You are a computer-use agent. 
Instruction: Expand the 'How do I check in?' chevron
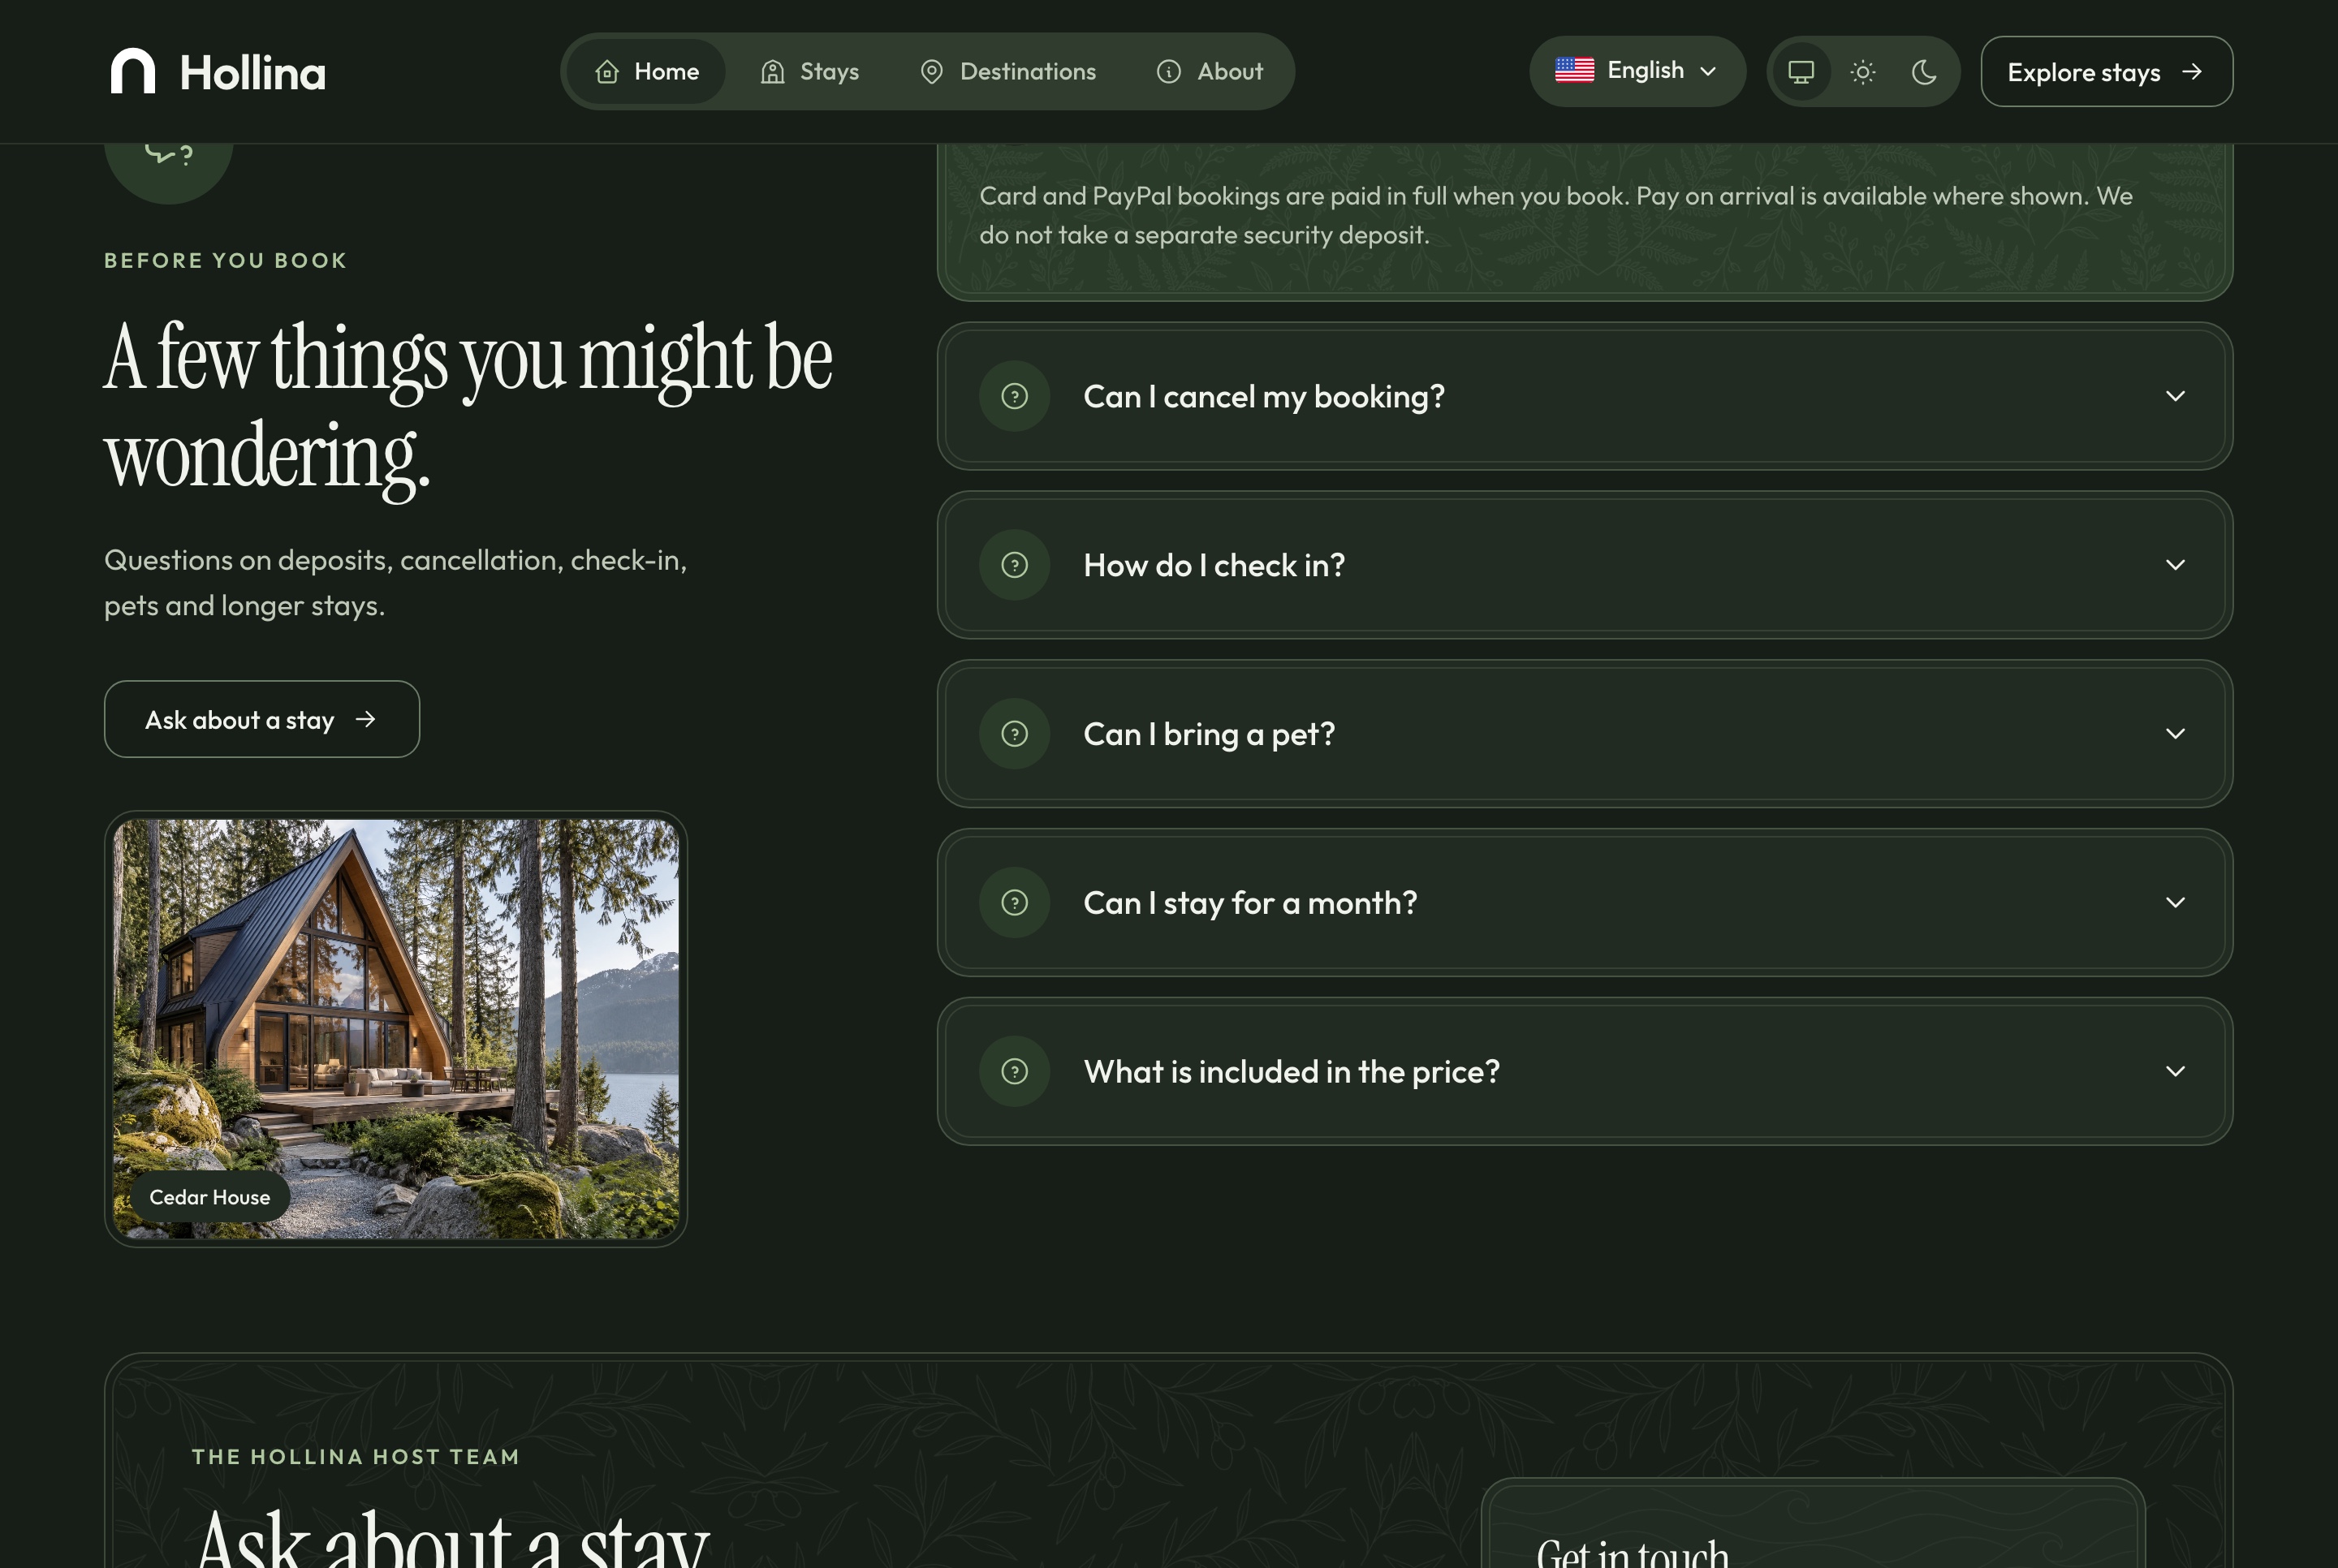(x=2175, y=565)
